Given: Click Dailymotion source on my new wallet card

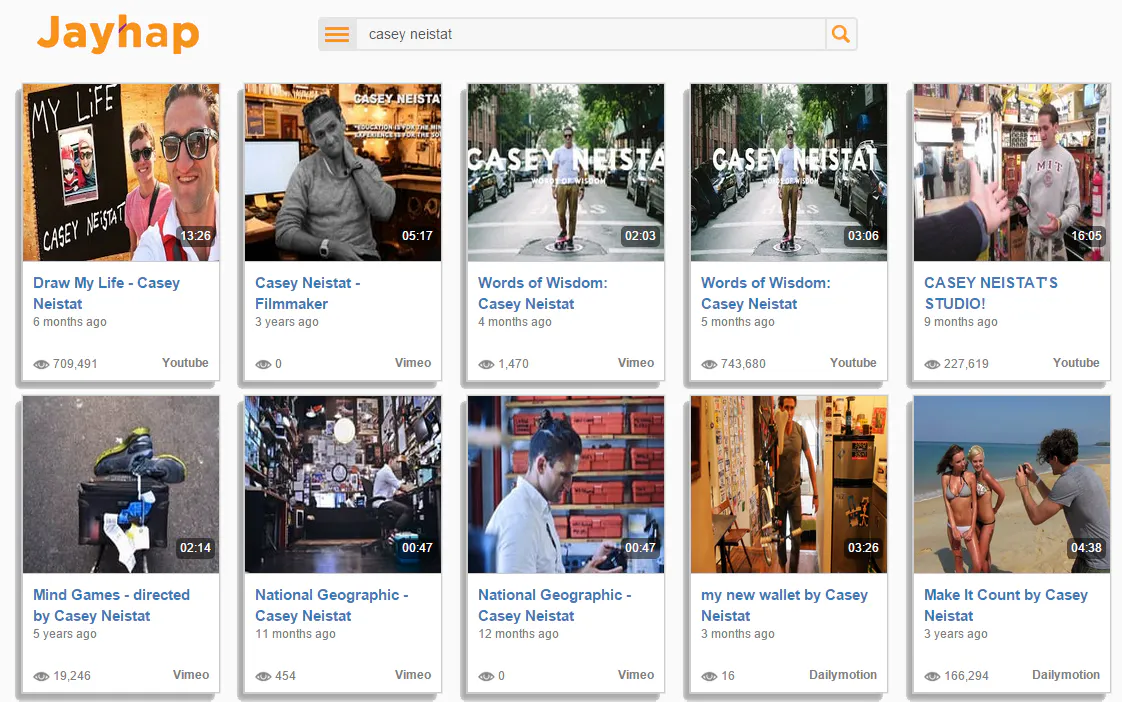Looking at the screenshot, I should [x=843, y=675].
